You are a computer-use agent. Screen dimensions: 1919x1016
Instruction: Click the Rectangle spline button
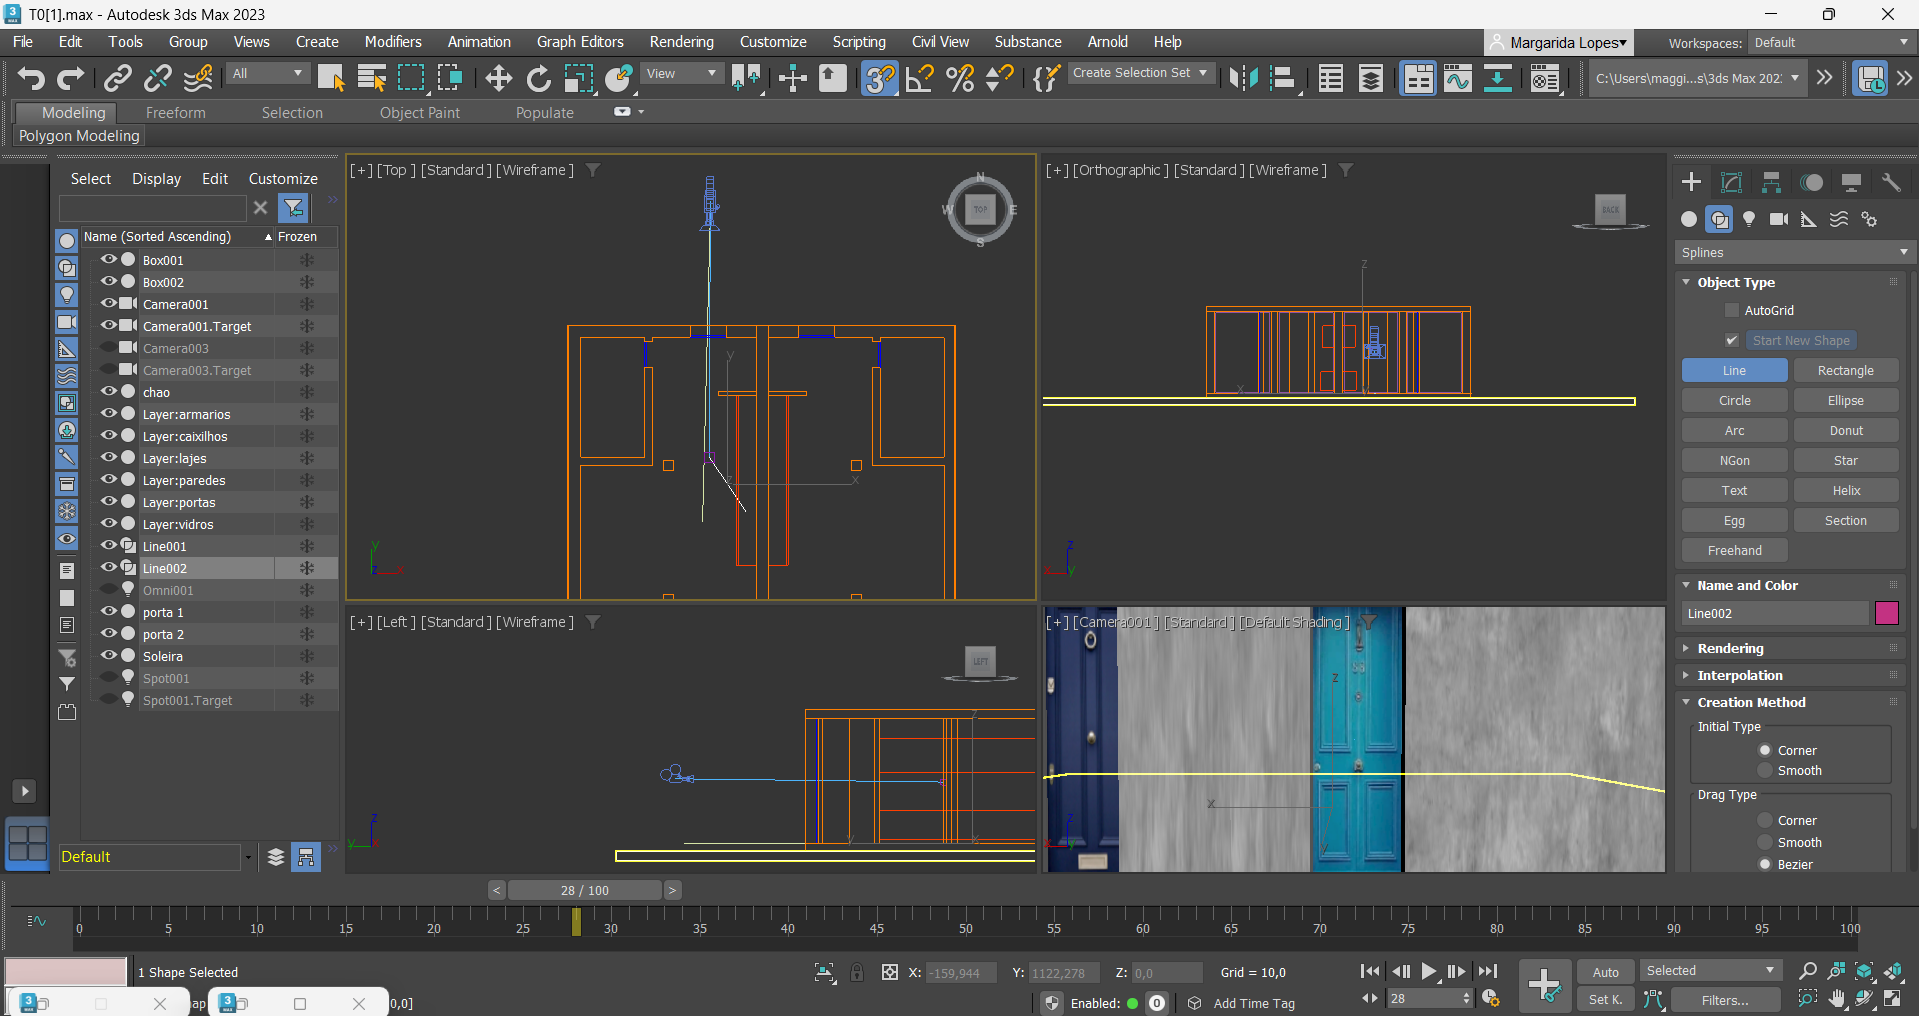pos(1845,371)
